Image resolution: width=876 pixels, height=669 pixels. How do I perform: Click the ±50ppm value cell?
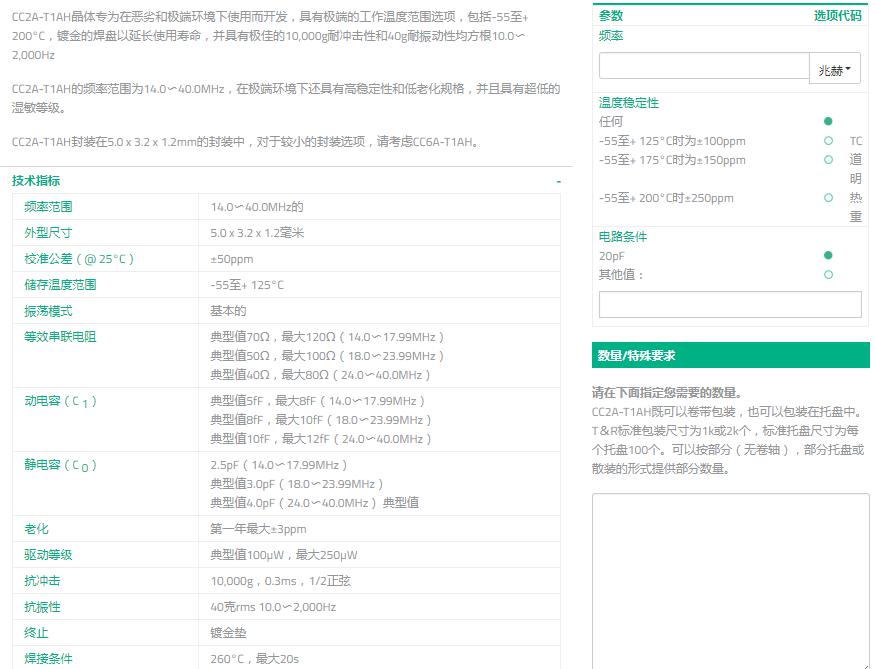232,259
